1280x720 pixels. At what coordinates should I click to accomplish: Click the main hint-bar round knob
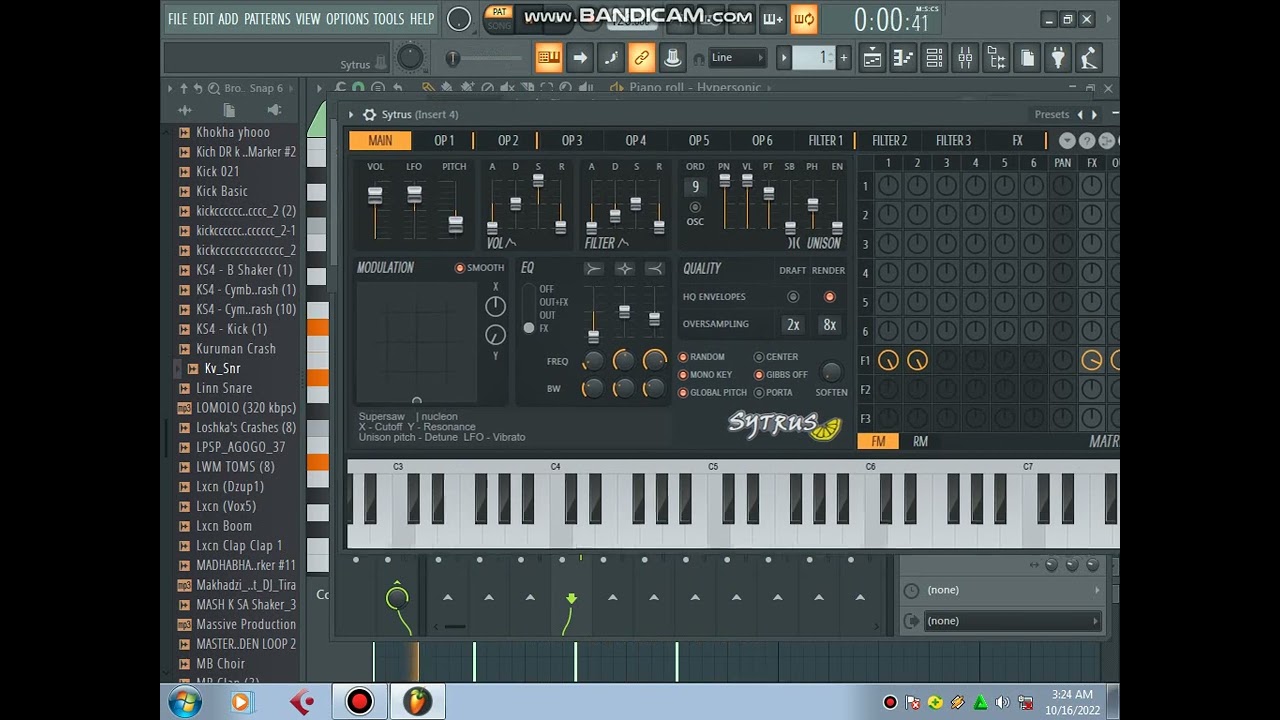tap(410, 57)
